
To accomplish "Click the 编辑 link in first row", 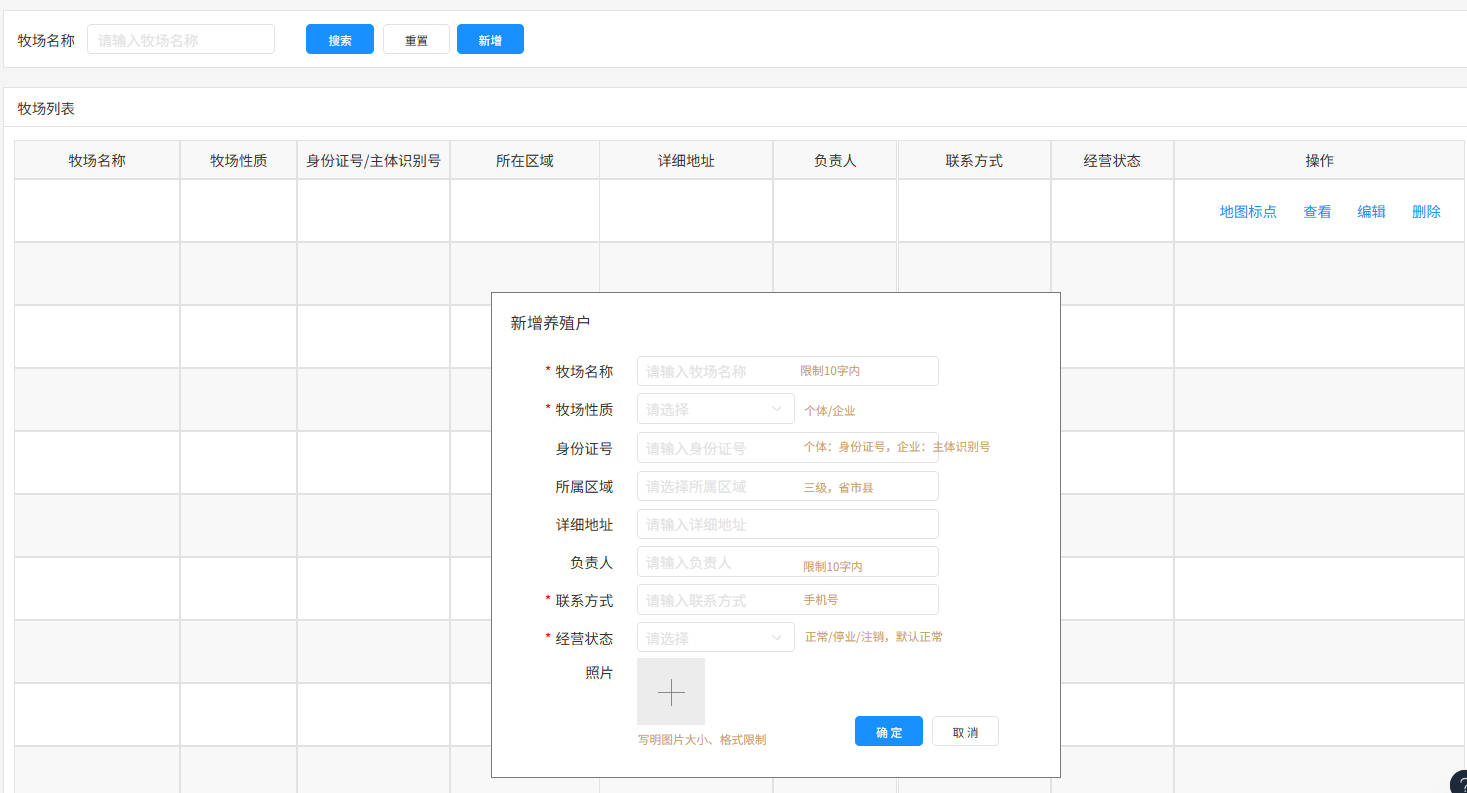I will 1371,211.
